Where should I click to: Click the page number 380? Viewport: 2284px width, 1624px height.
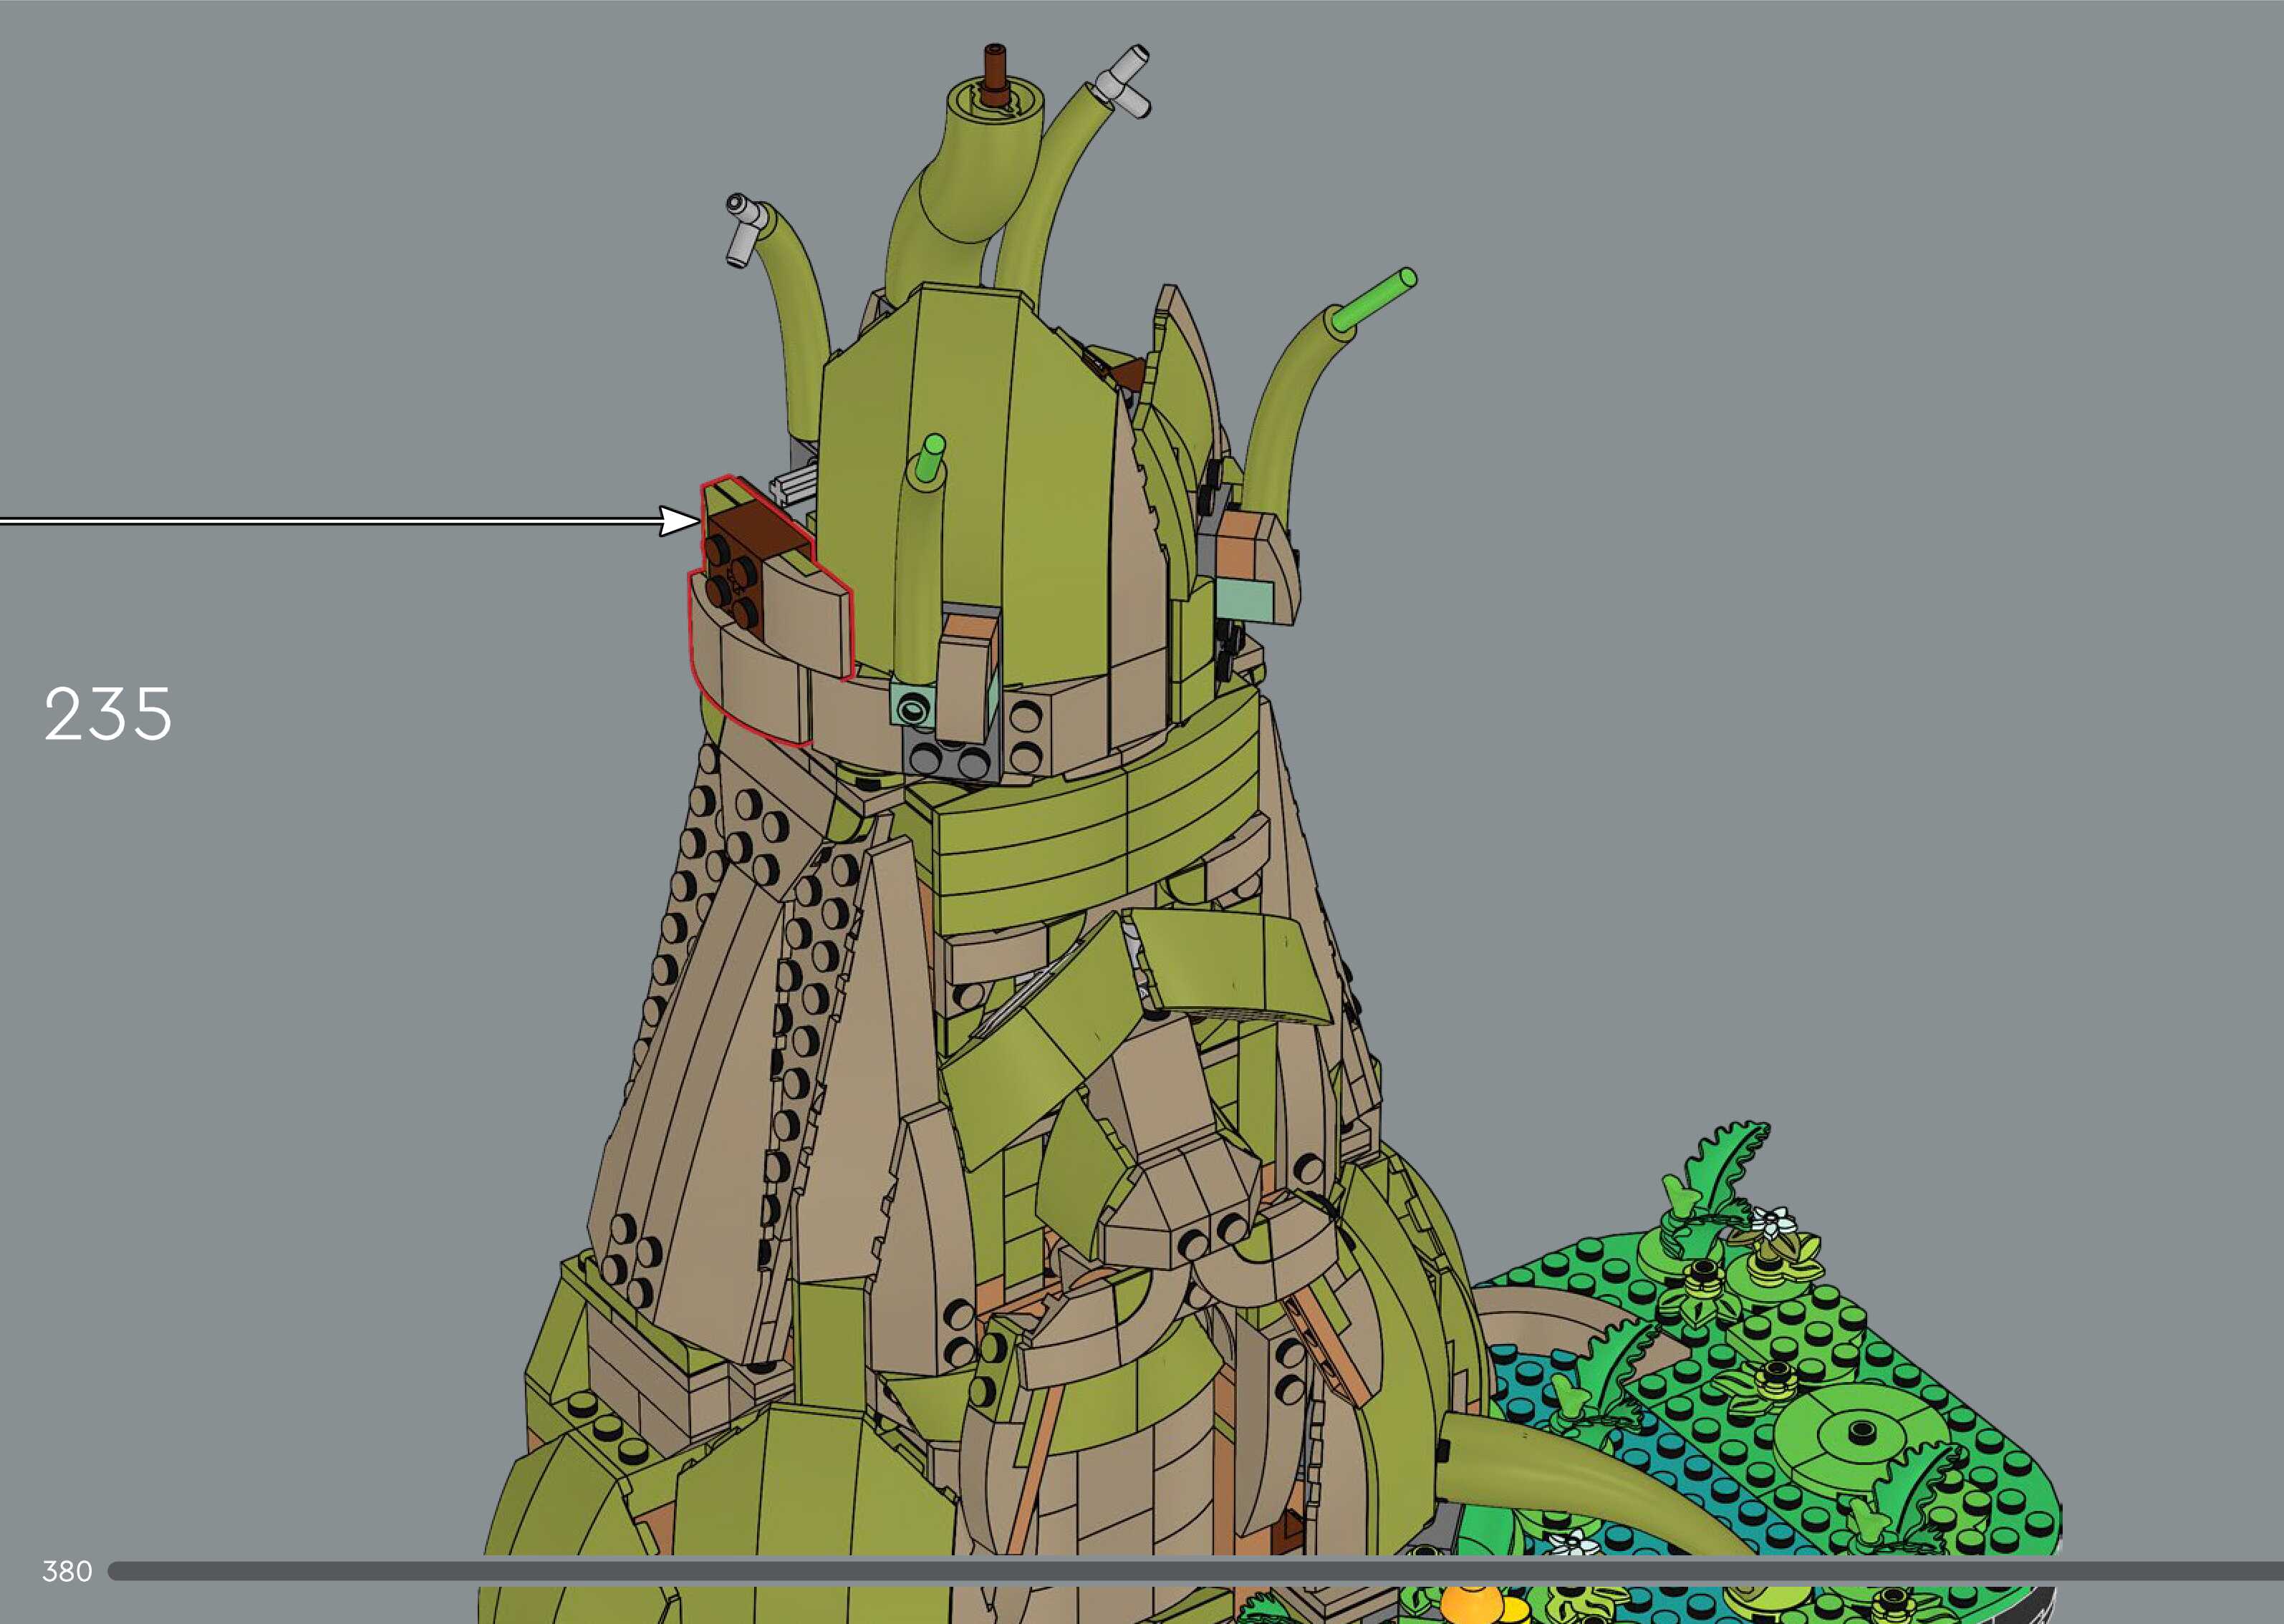tap(66, 1571)
